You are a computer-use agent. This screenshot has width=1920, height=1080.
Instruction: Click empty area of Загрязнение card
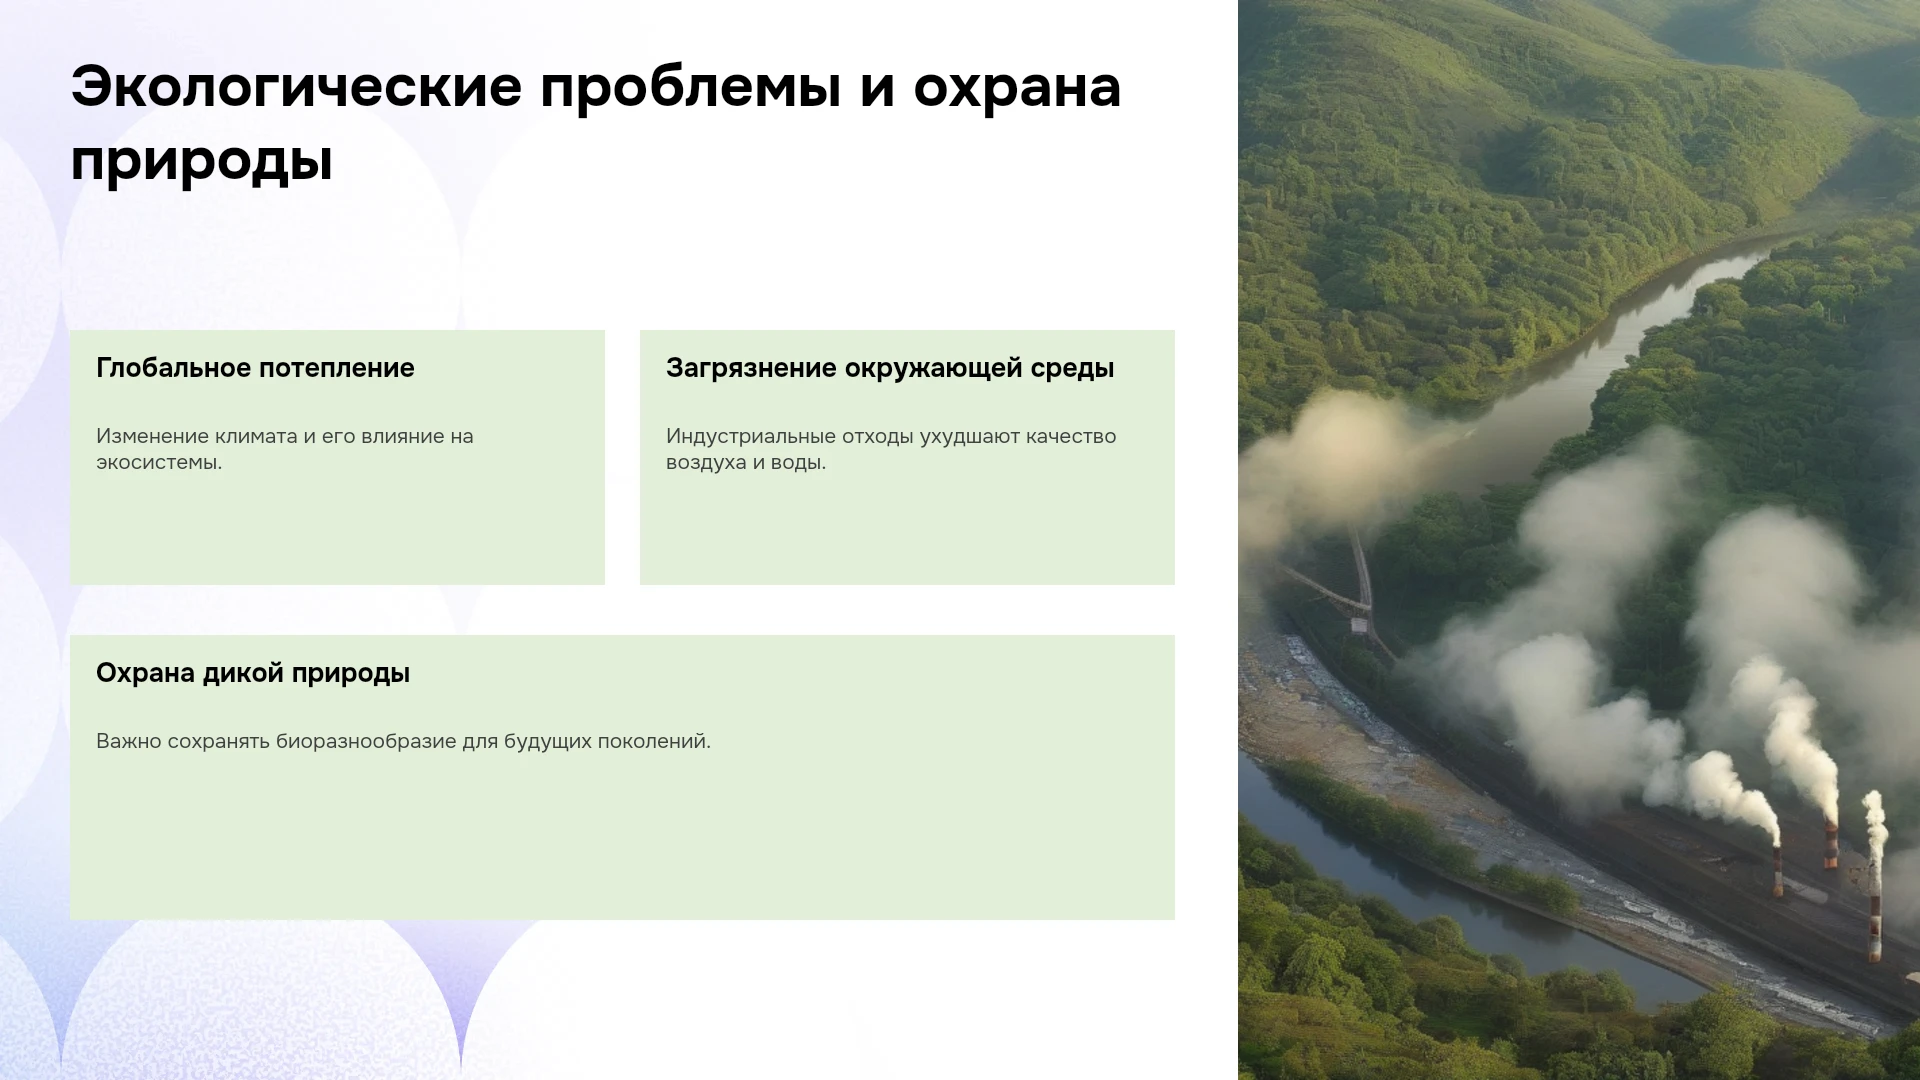tap(907, 530)
